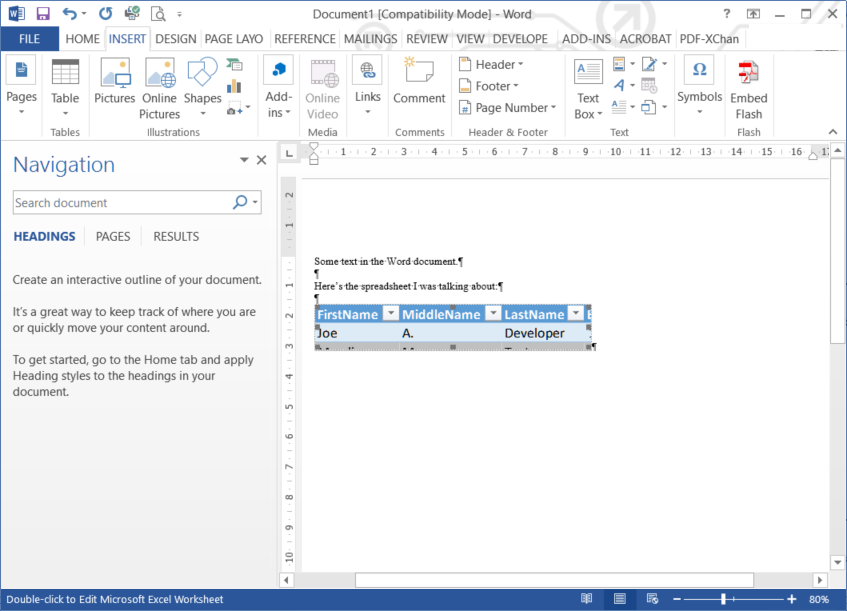Click the Add-ins button
Screen dimensions: 847x611
pos(278,88)
